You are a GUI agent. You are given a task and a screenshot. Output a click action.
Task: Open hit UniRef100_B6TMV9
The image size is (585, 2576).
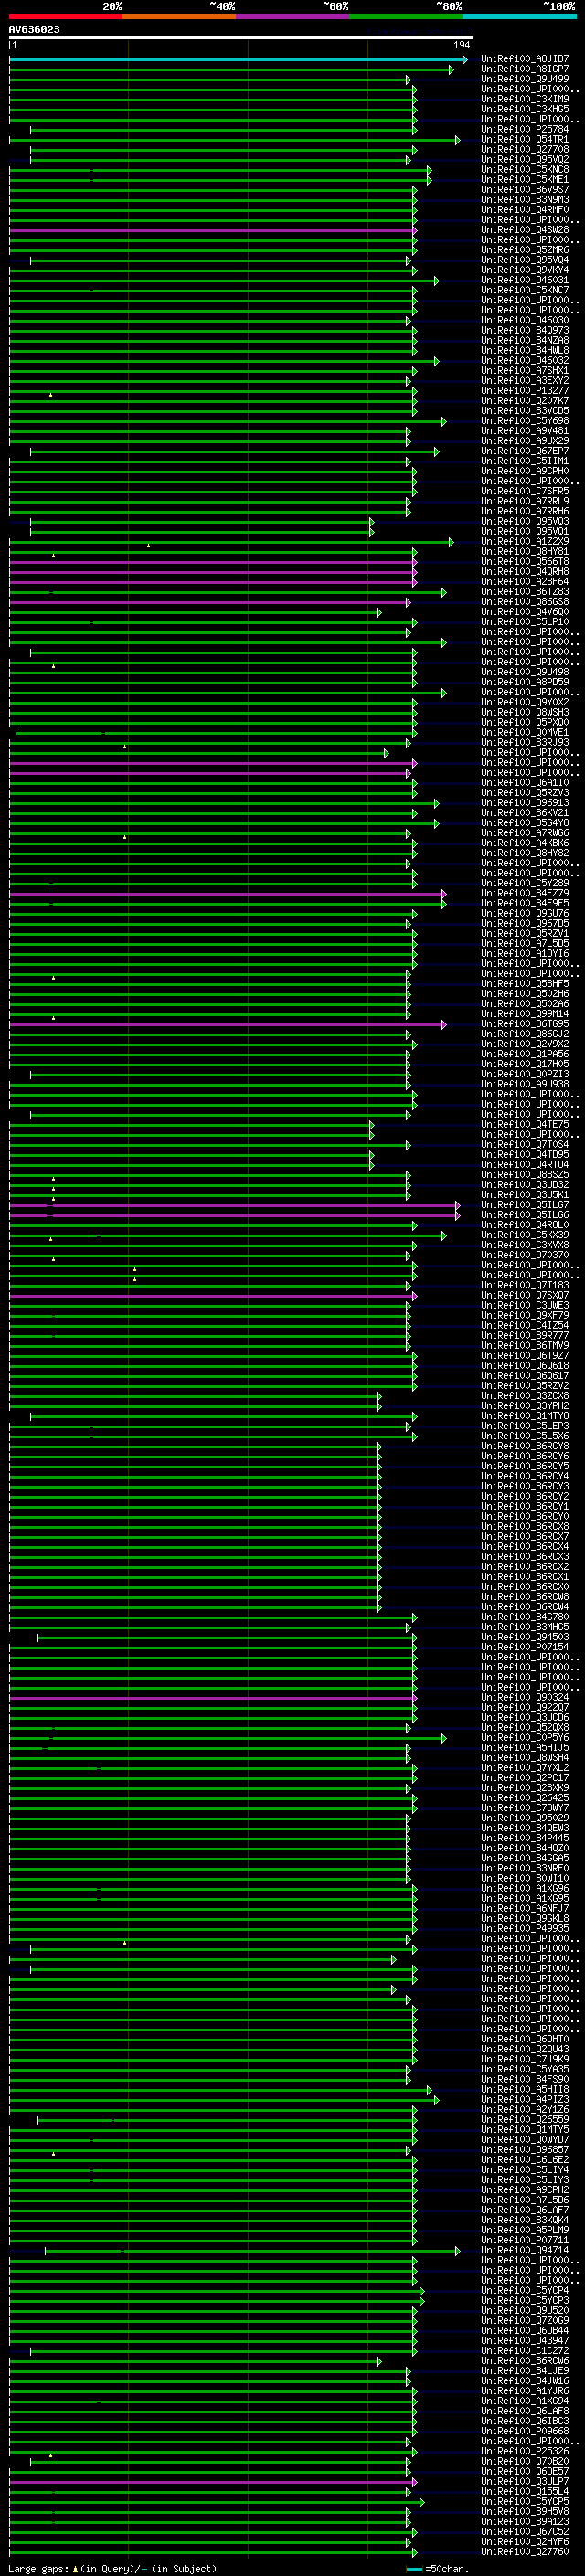[525, 1346]
